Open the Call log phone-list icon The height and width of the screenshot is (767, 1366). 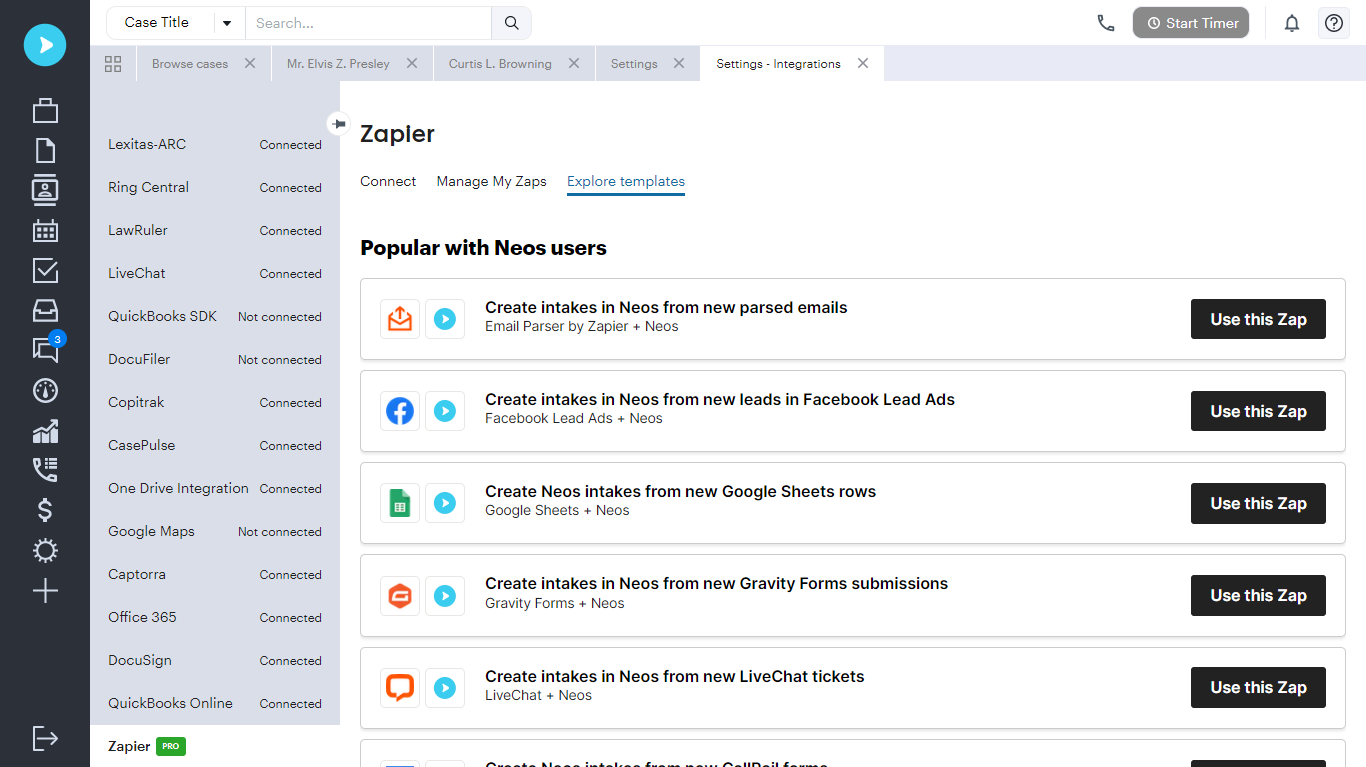[45, 470]
